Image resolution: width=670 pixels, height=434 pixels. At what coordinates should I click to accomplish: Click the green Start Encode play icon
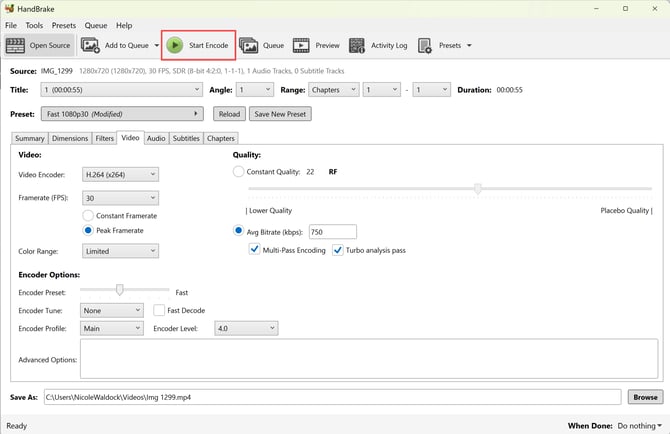(174, 45)
